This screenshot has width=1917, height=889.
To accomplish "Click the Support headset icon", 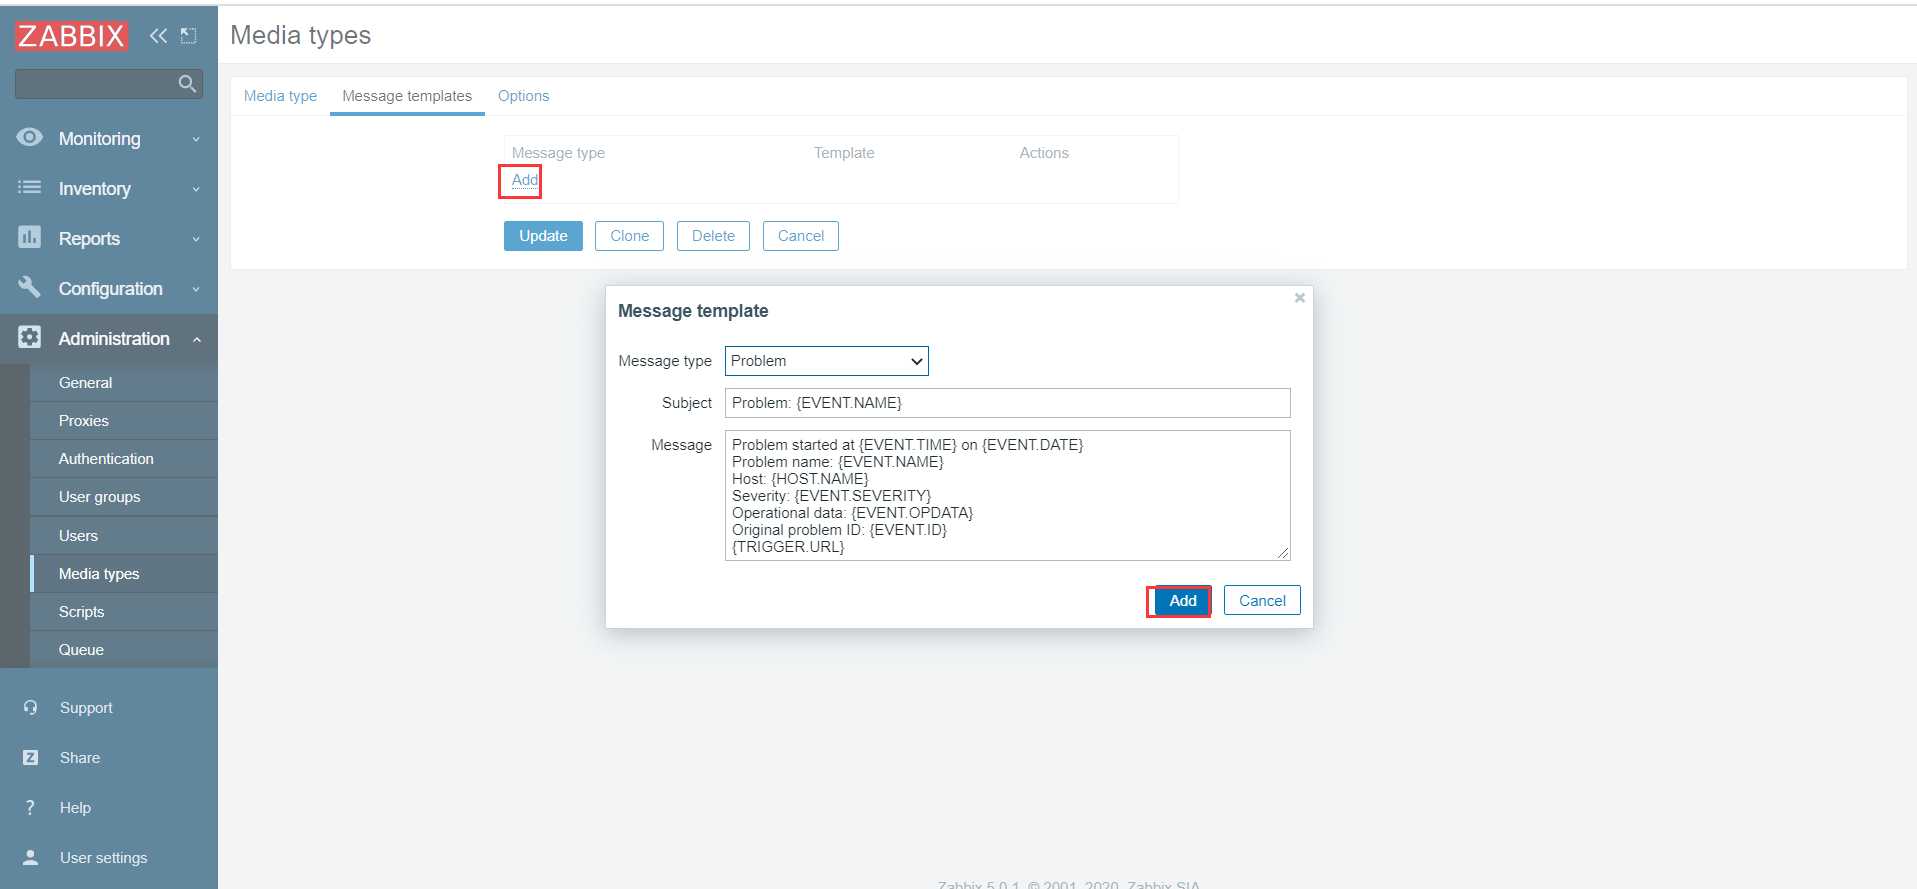I will click(31, 707).
